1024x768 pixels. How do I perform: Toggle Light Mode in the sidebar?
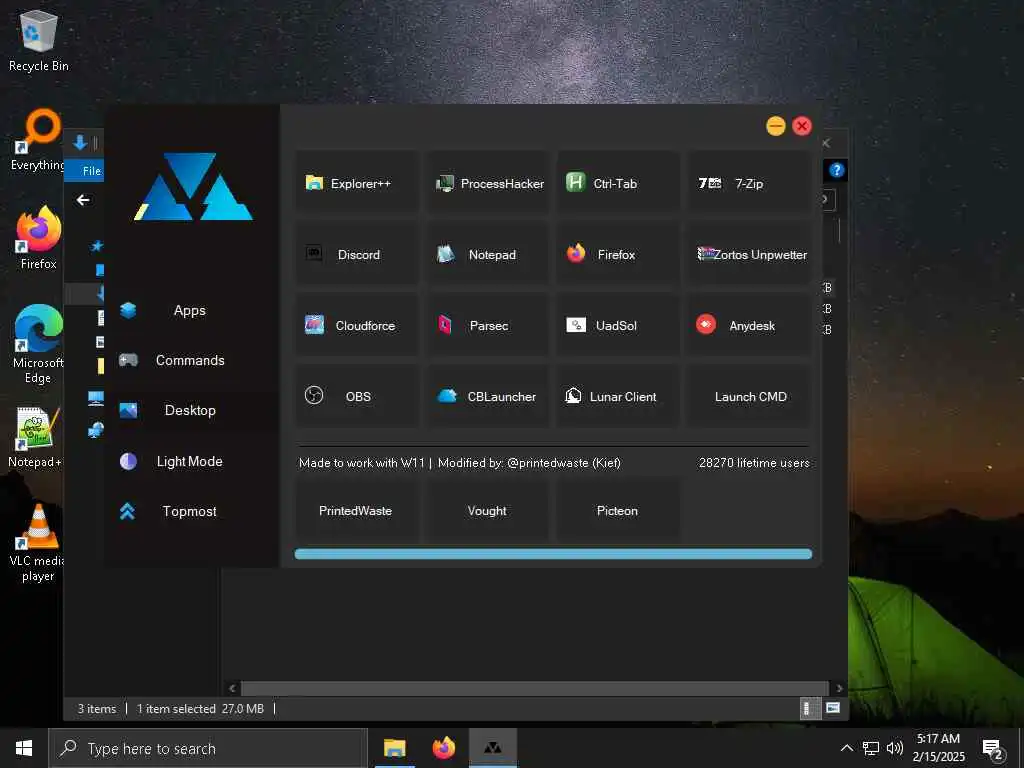(x=191, y=461)
